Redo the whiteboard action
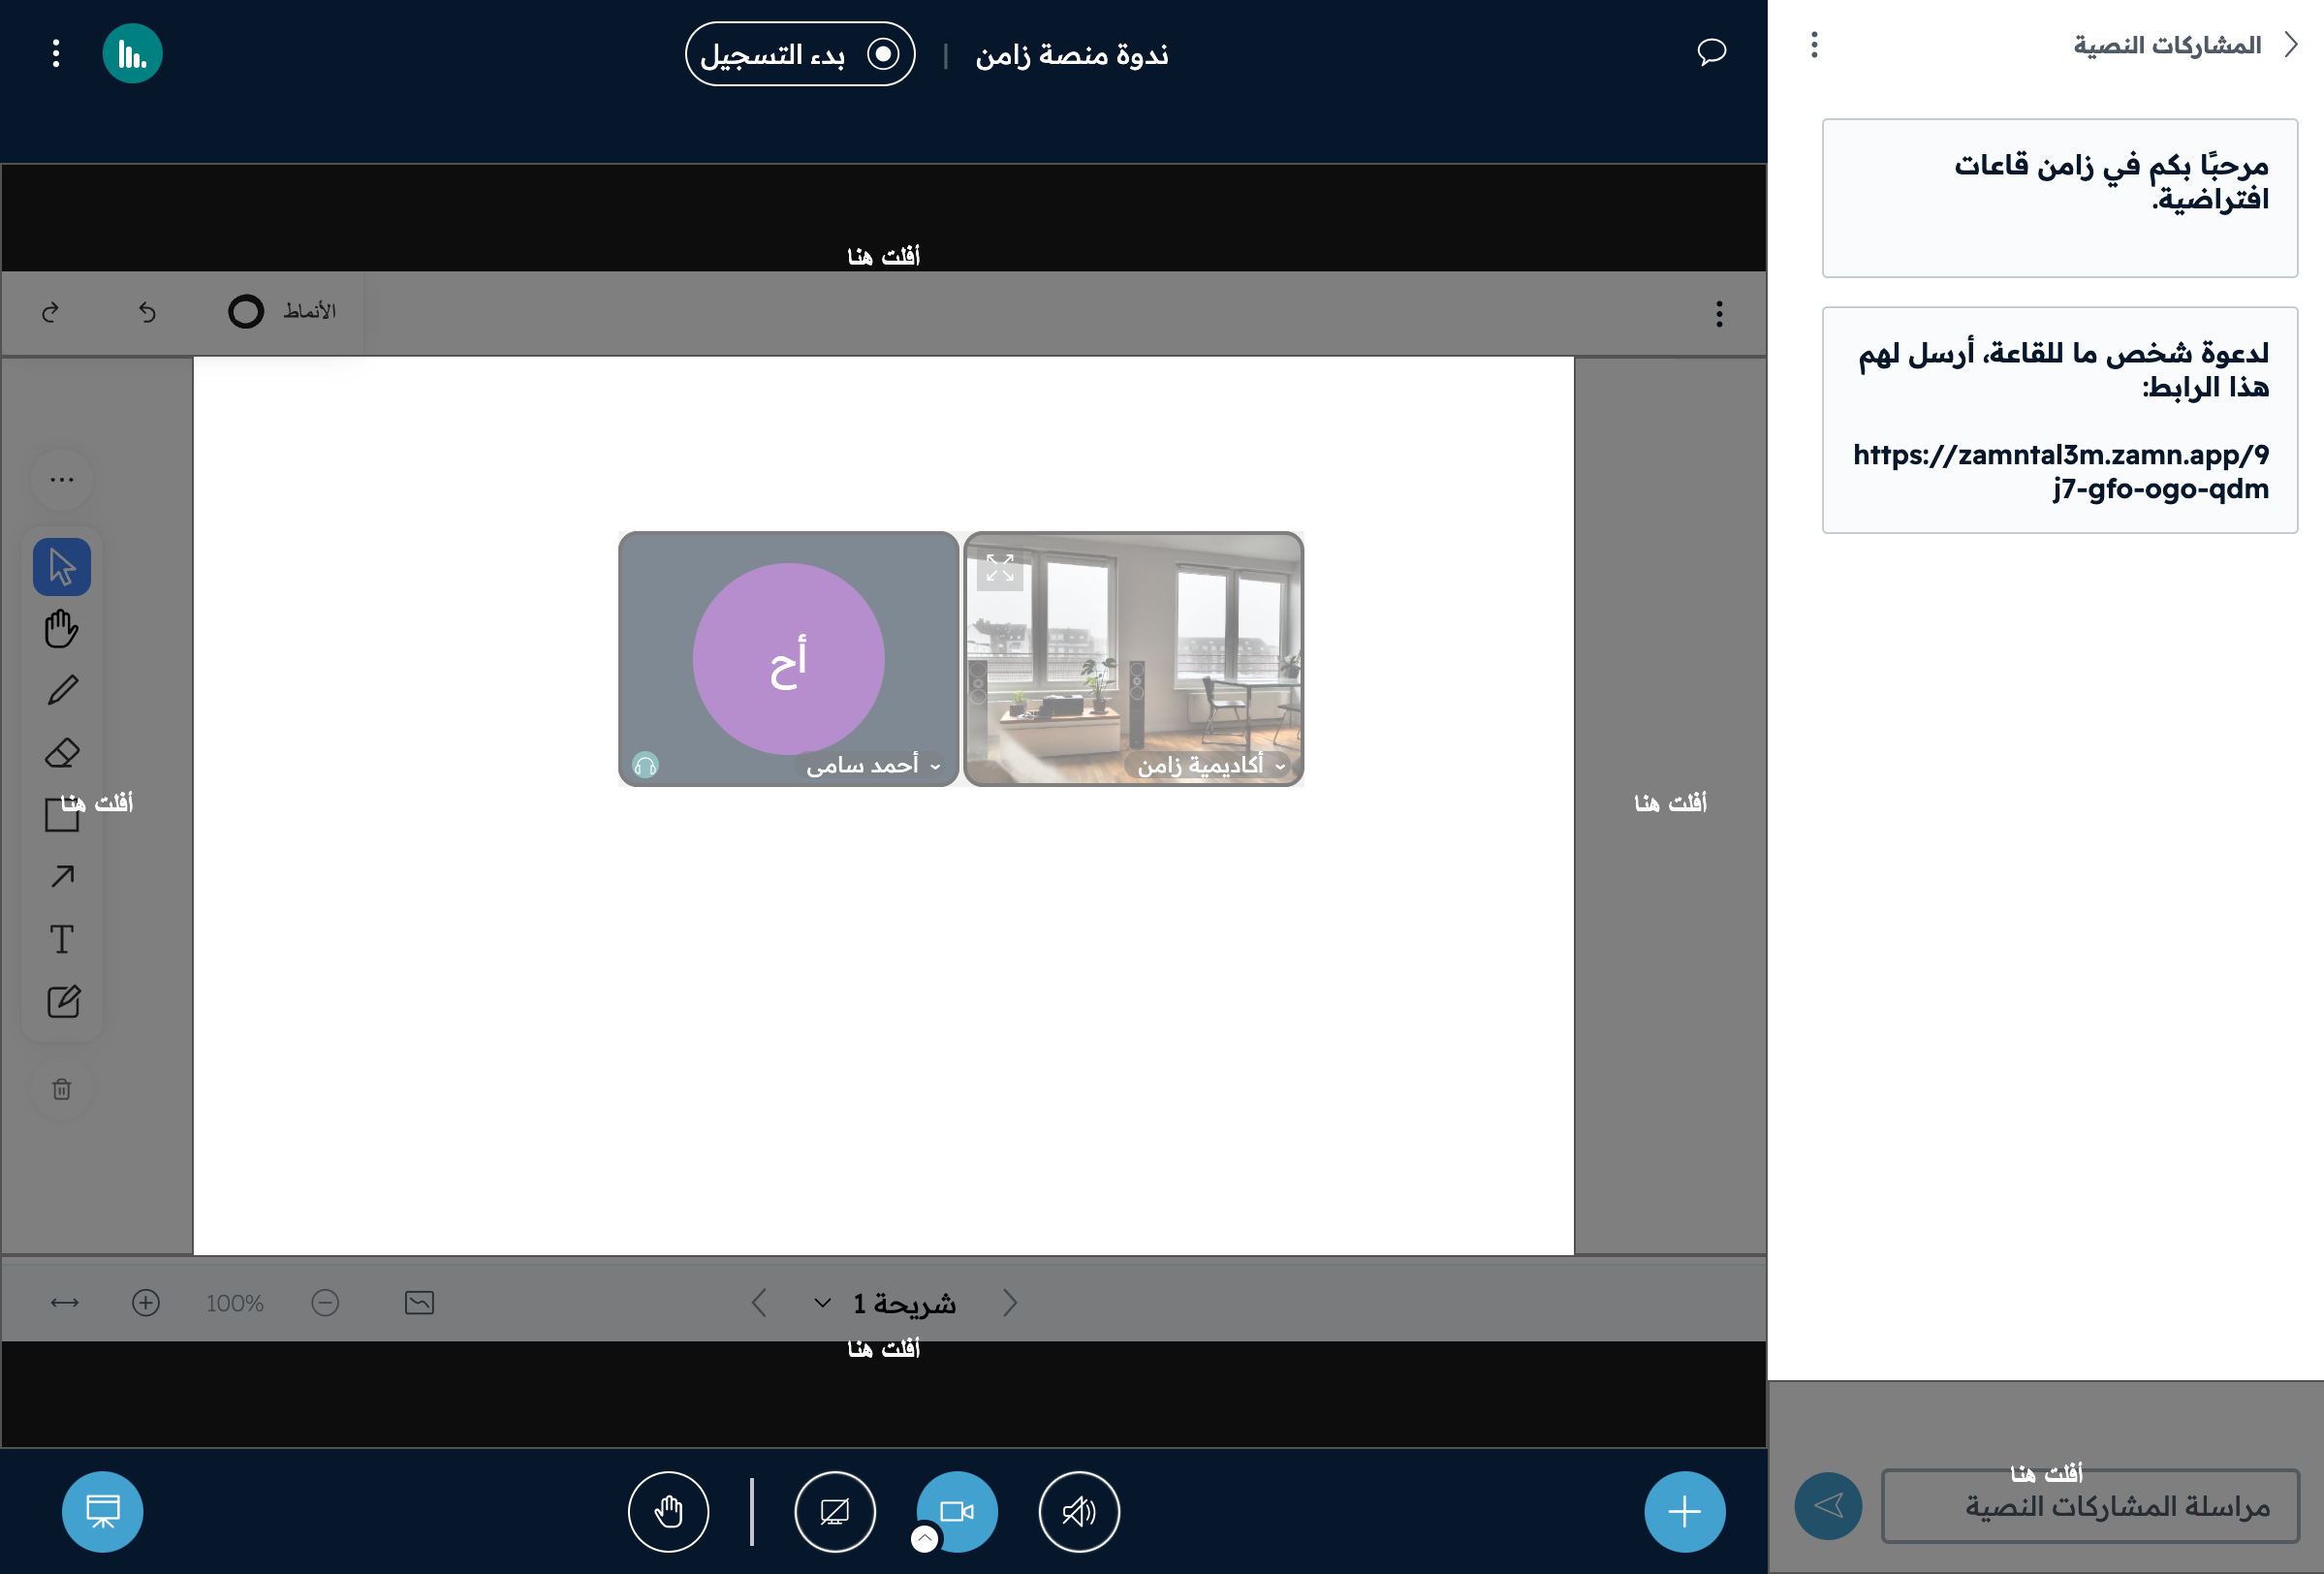Image resolution: width=2324 pixels, height=1574 pixels. point(51,312)
